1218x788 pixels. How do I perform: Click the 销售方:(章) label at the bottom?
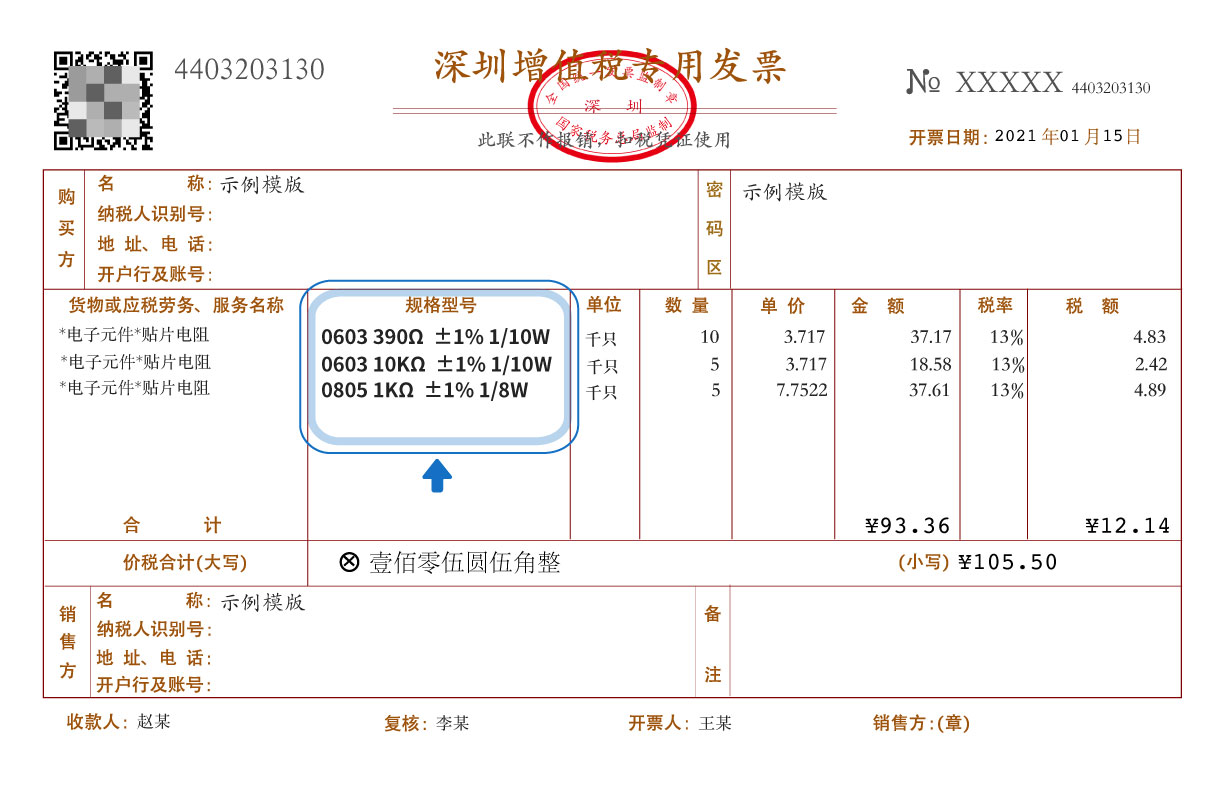(920, 723)
